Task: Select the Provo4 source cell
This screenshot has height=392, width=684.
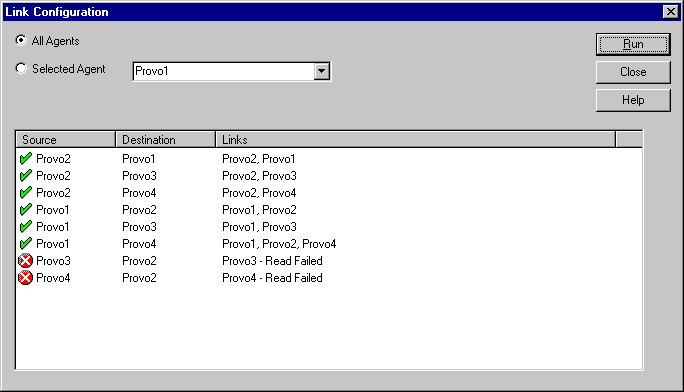Action: pyautogui.click(x=53, y=278)
